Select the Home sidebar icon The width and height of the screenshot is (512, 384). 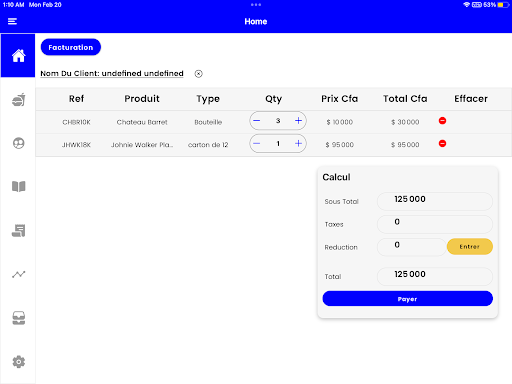click(18, 55)
